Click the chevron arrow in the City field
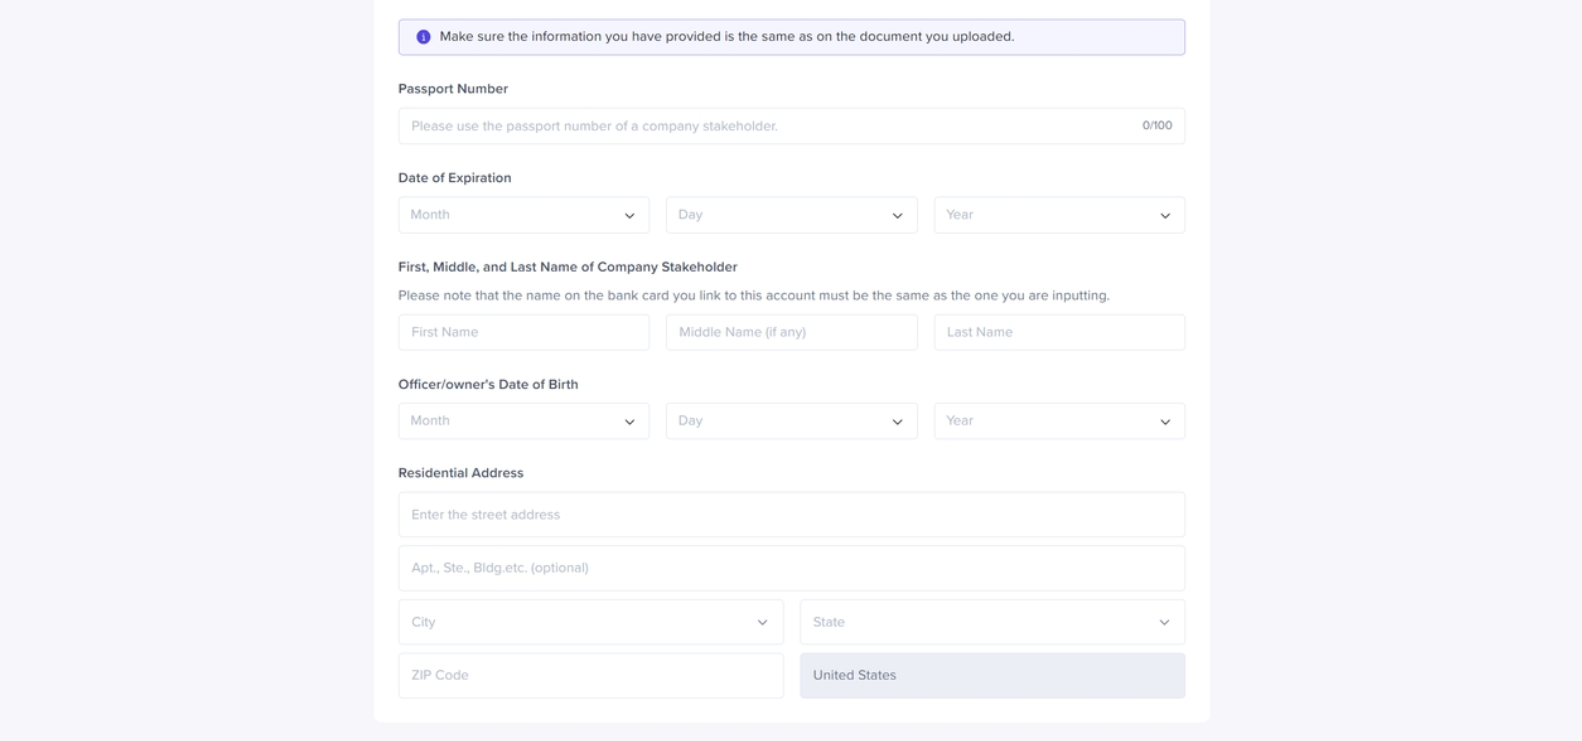This screenshot has width=1582, height=741. pos(762,623)
